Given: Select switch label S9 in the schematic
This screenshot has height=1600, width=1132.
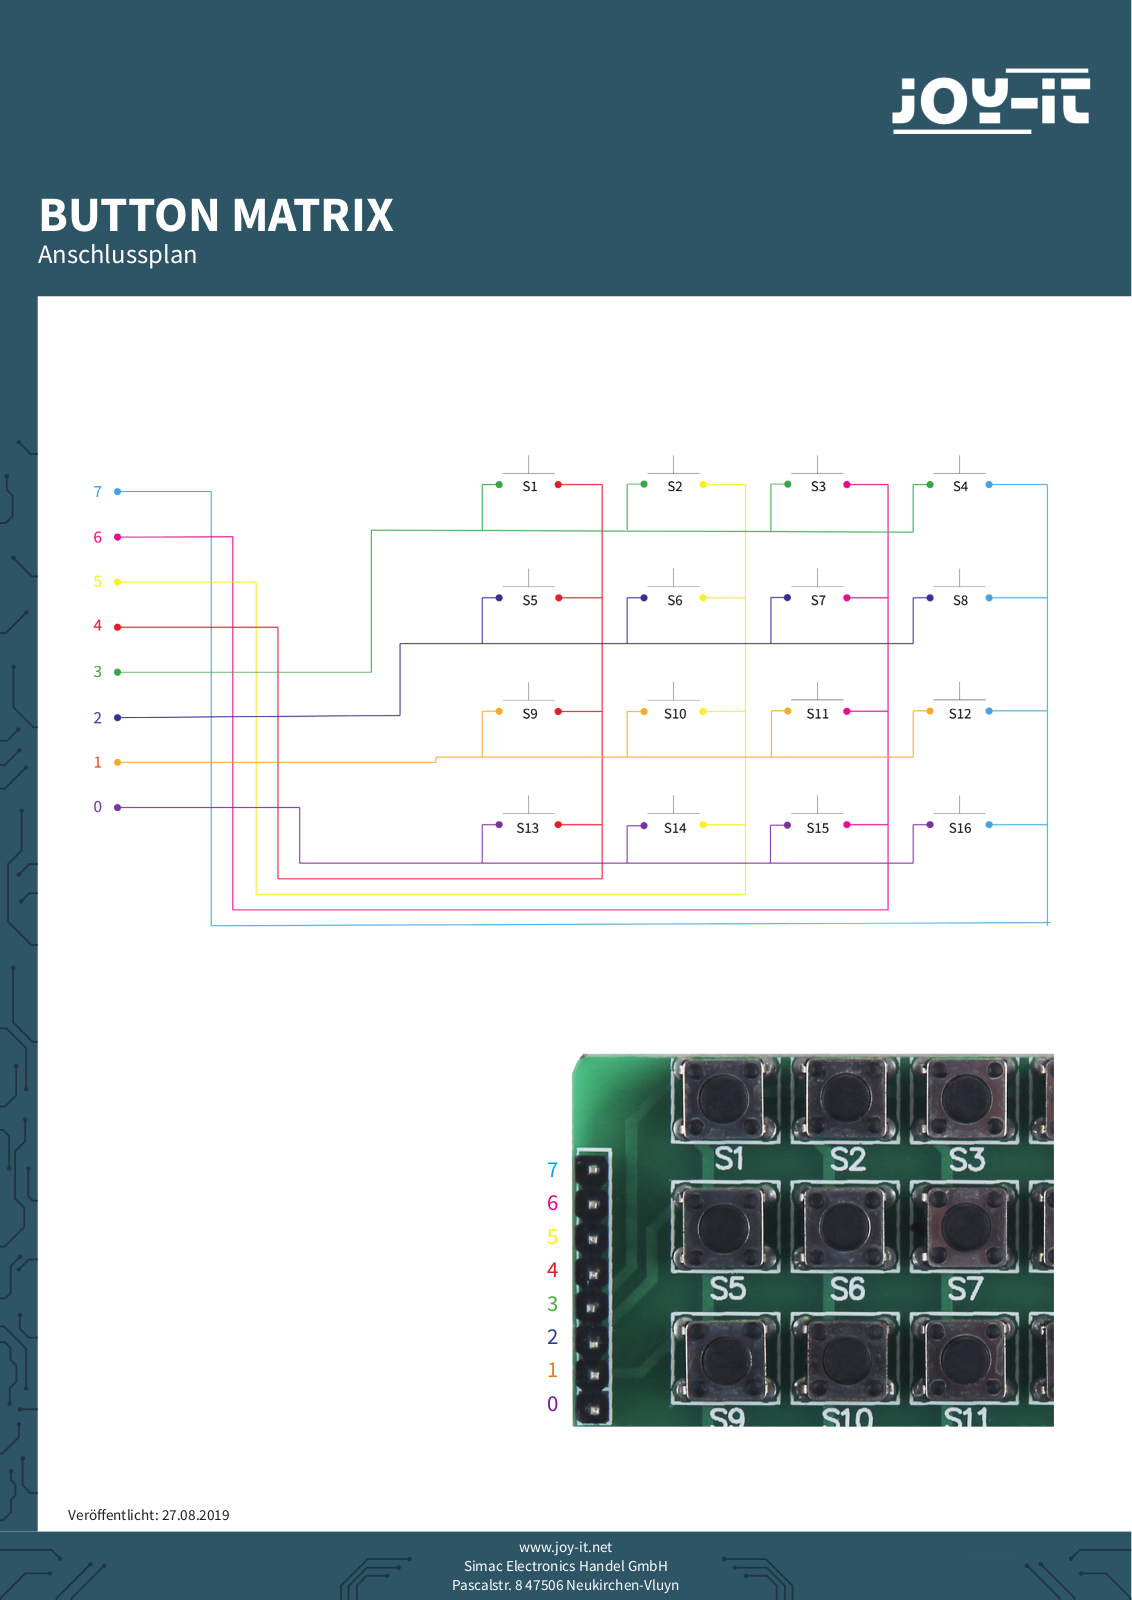Looking at the screenshot, I should [530, 714].
